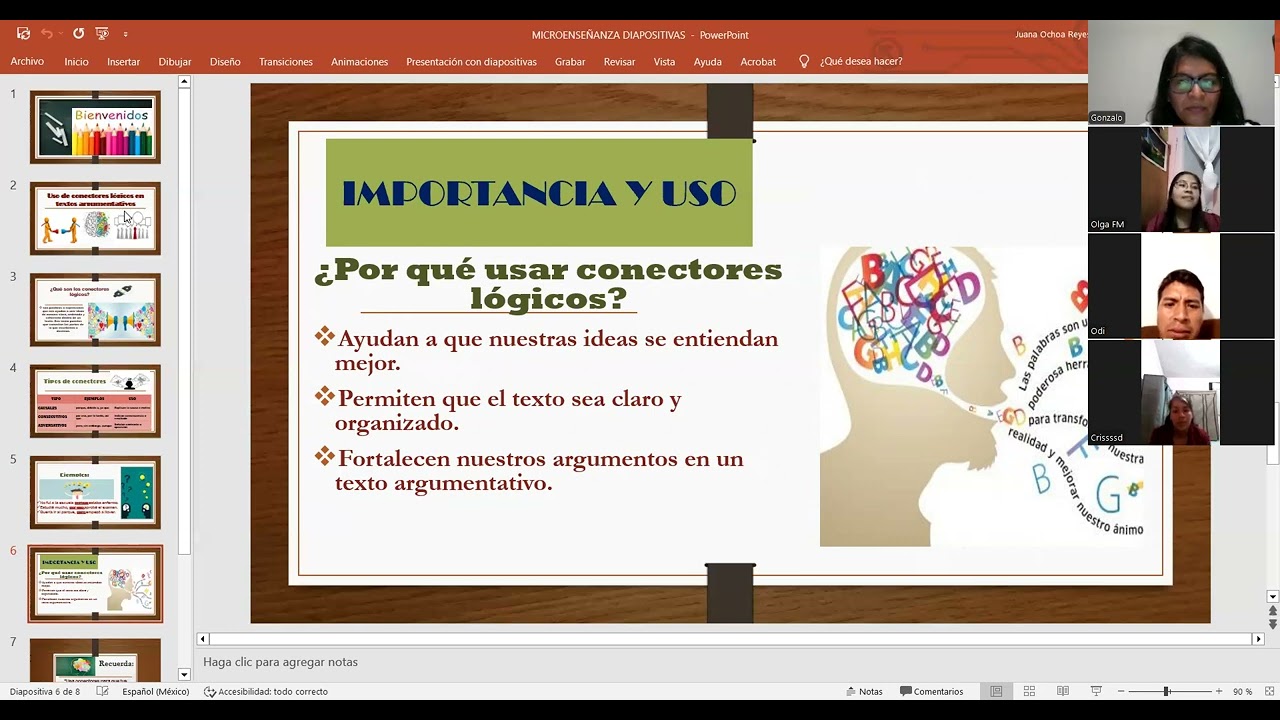
Task: Click the zoom out minus button
Action: (x=1121, y=691)
